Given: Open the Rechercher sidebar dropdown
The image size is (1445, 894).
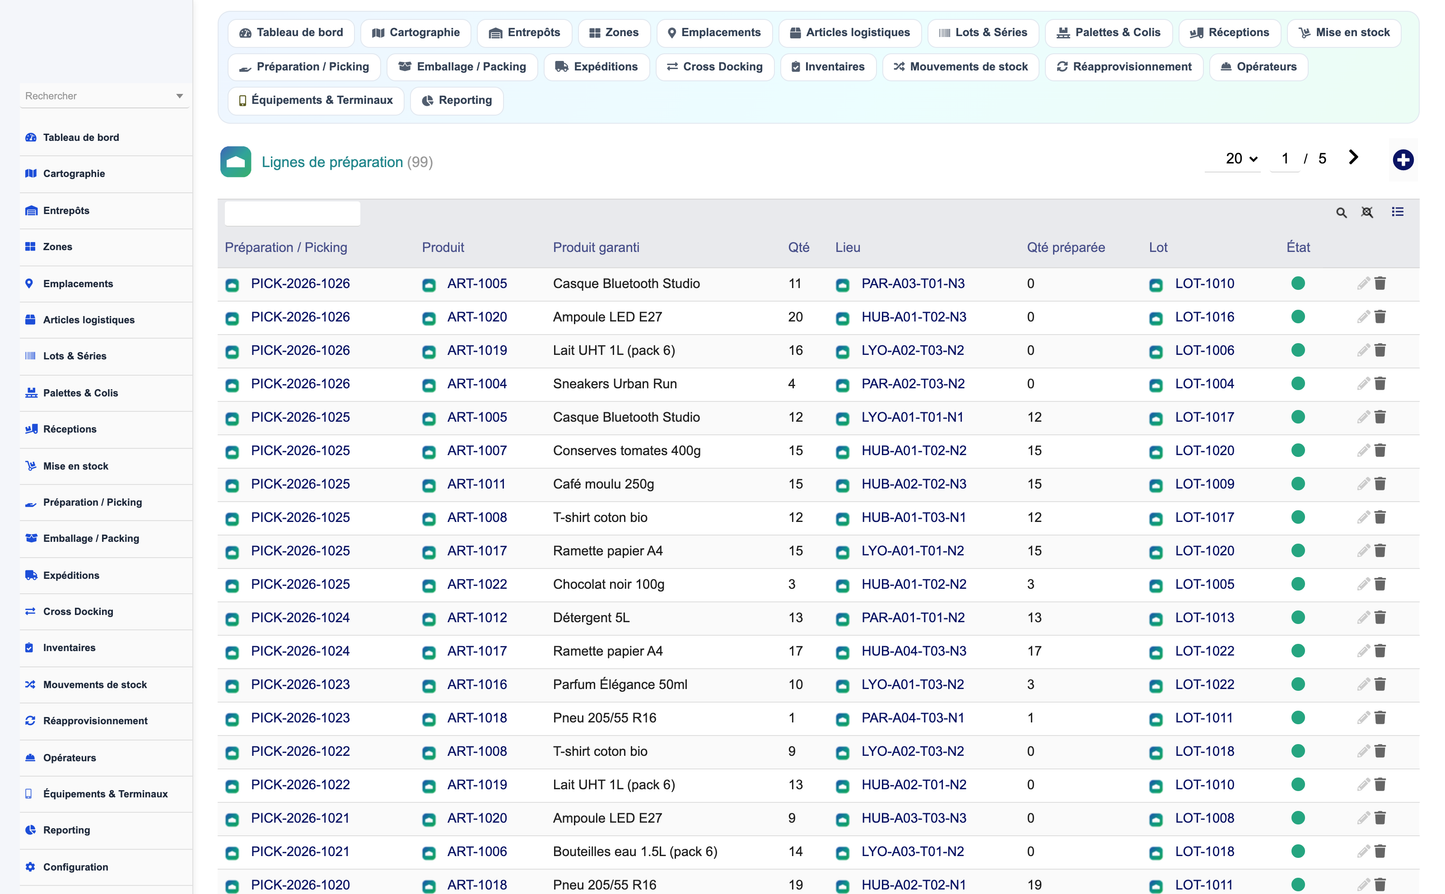Looking at the screenshot, I should (104, 96).
